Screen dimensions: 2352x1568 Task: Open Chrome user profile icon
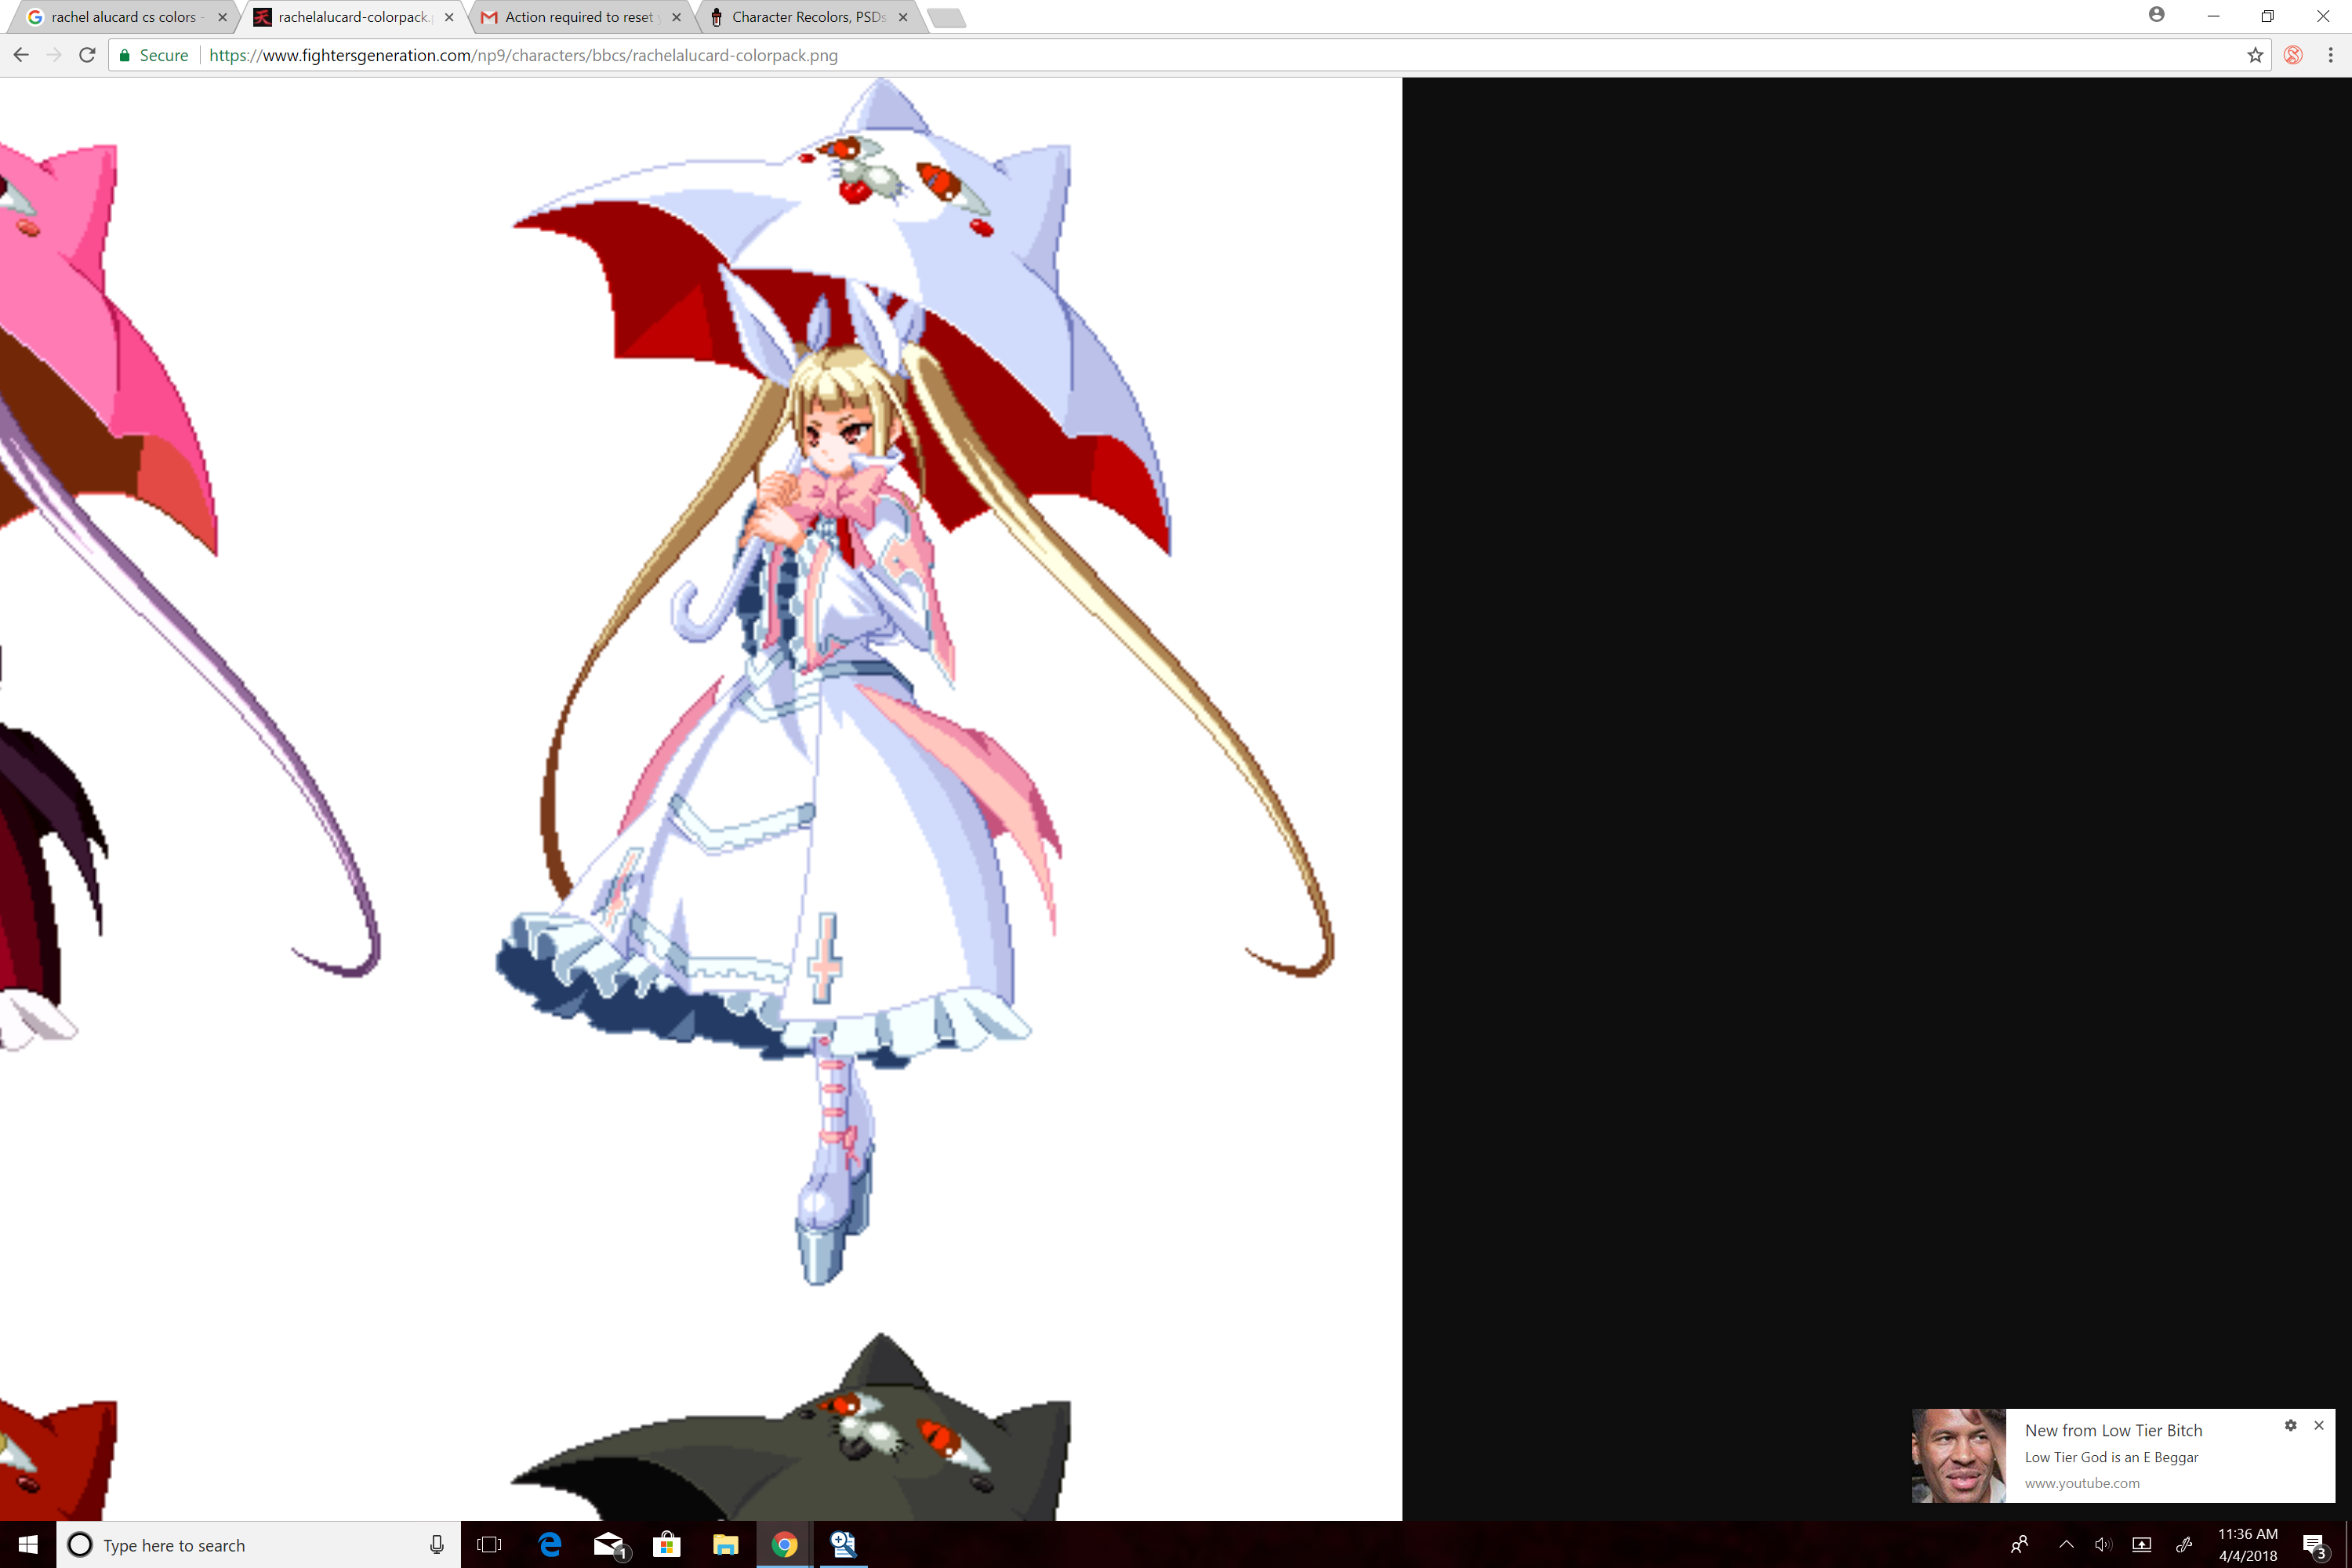pyautogui.click(x=2156, y=15)
